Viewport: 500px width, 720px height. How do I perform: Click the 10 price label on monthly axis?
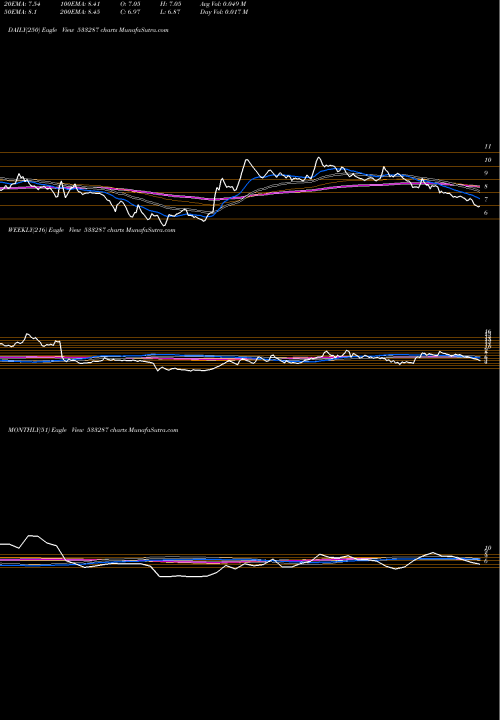[x=488, y=548]
